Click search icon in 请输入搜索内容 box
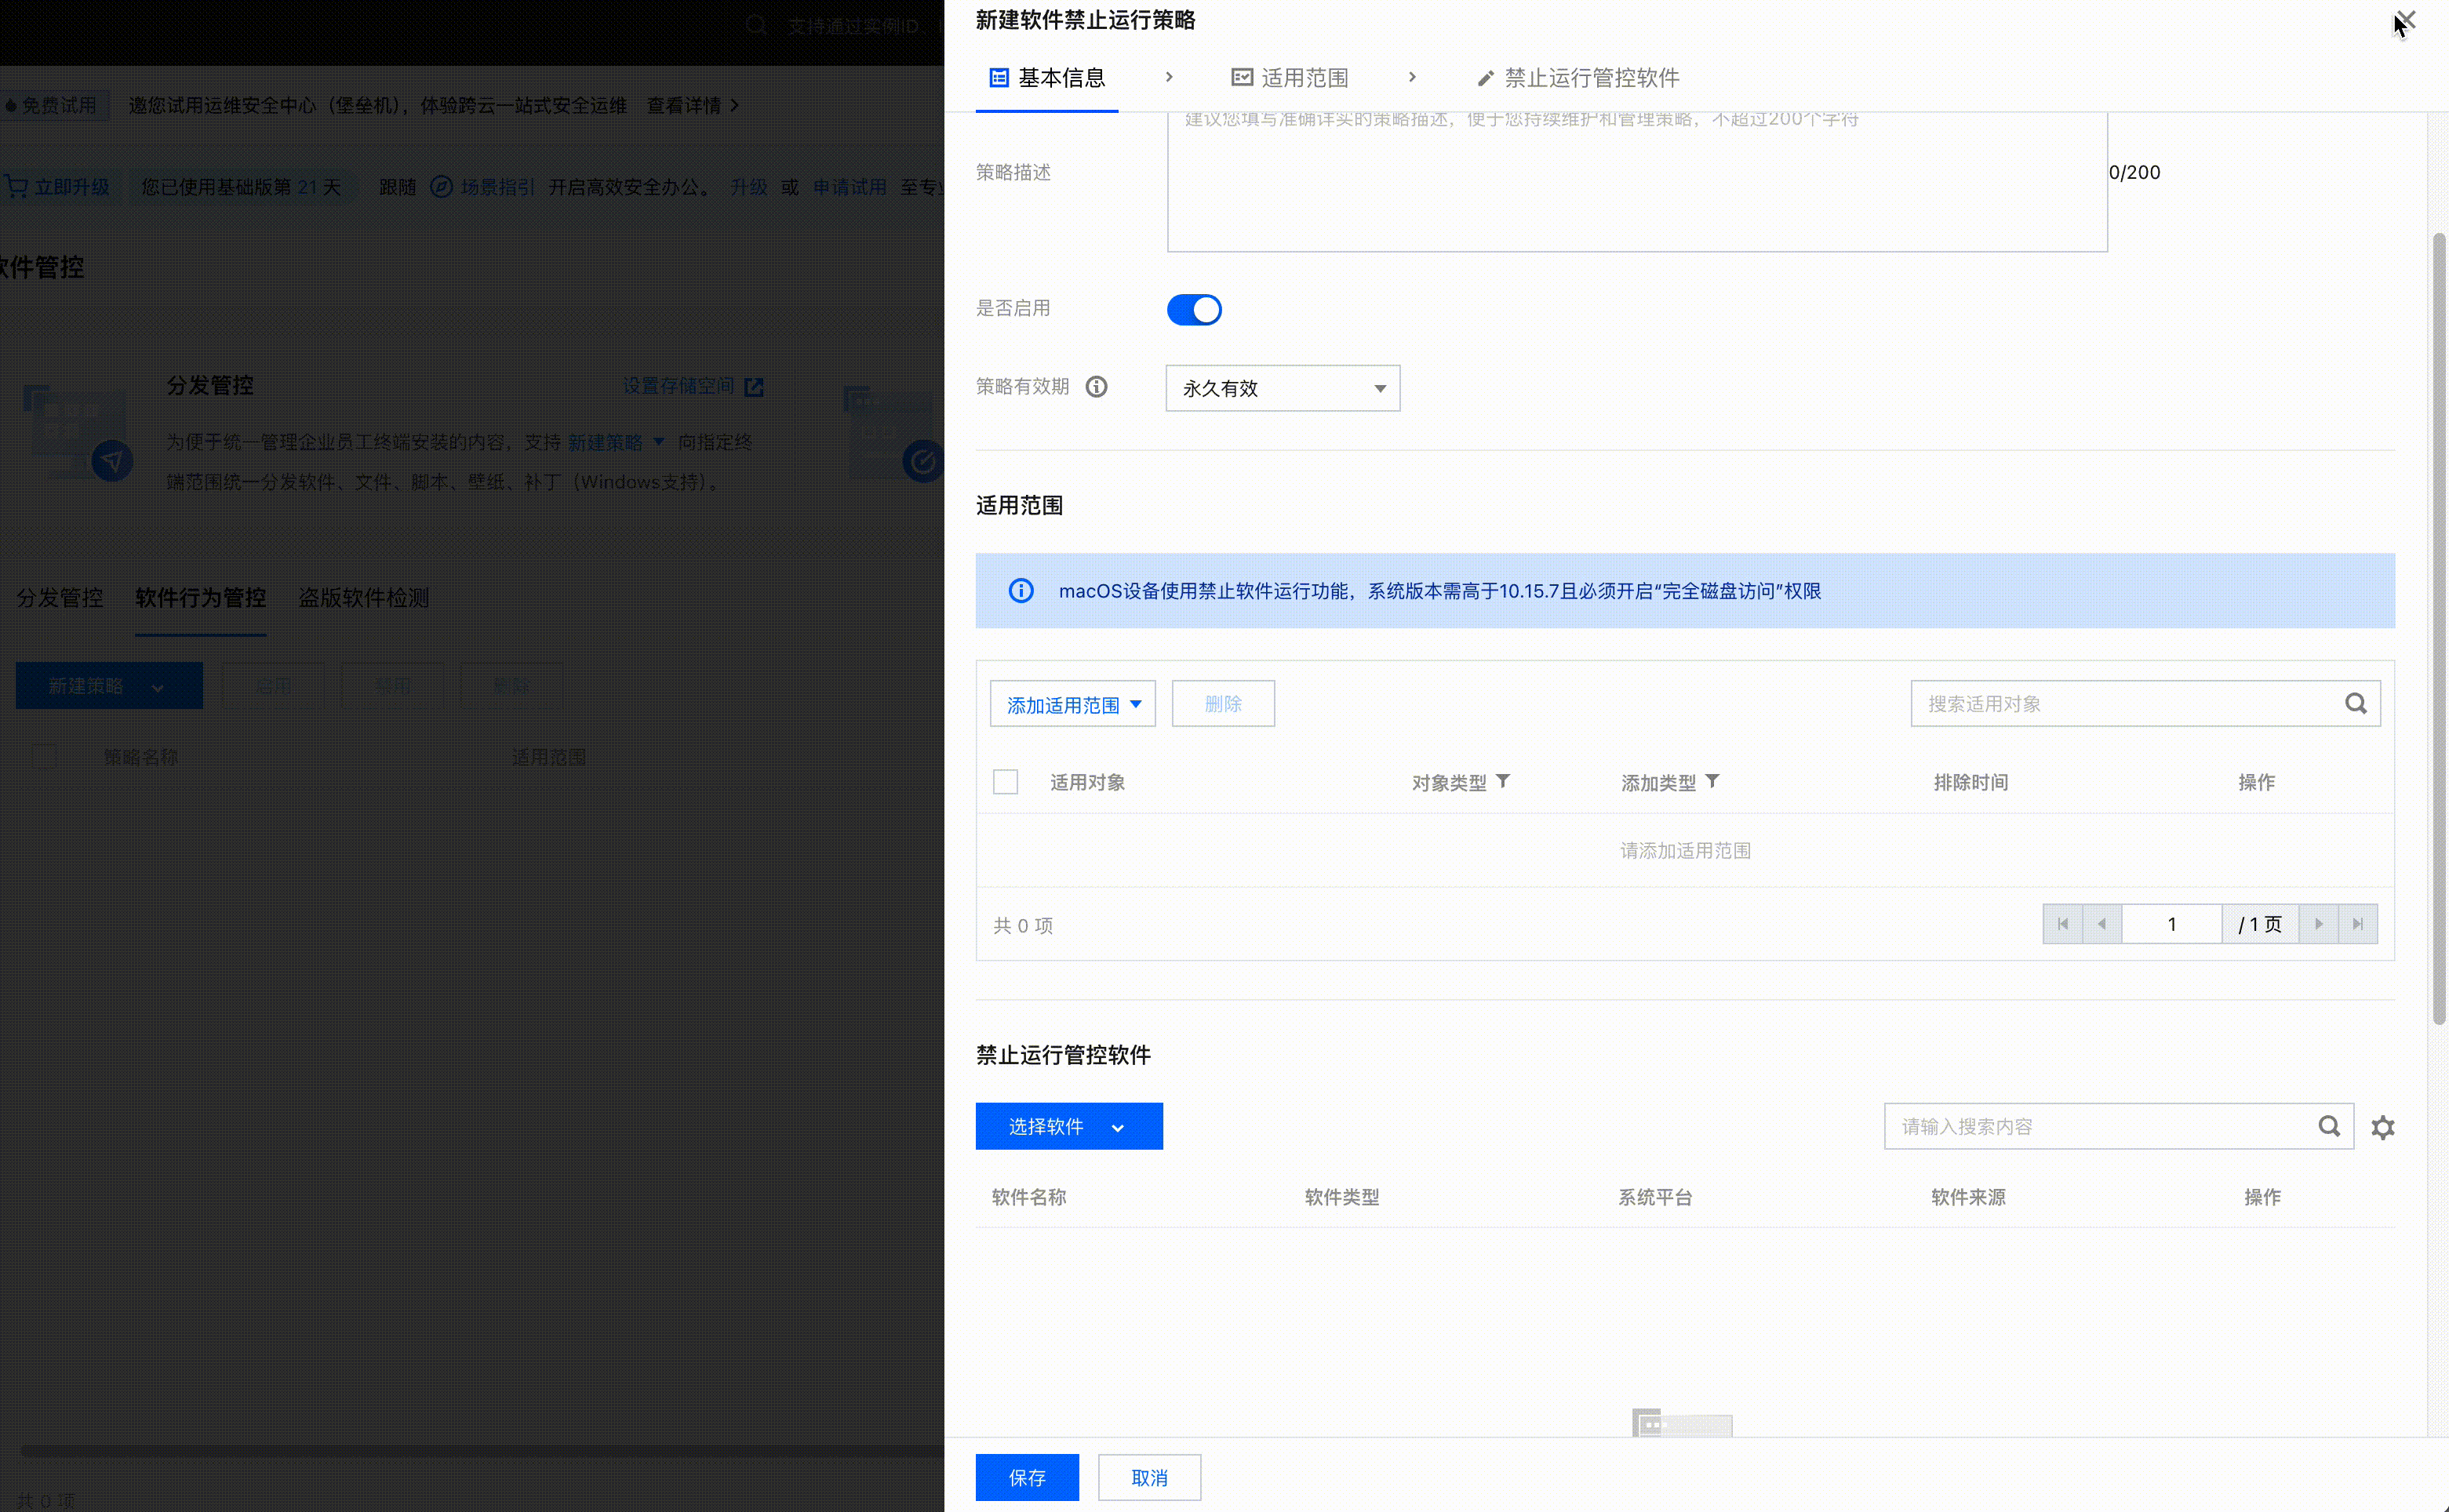The height and width of the screenshot is (1512, 2449). (2328, 1127)
